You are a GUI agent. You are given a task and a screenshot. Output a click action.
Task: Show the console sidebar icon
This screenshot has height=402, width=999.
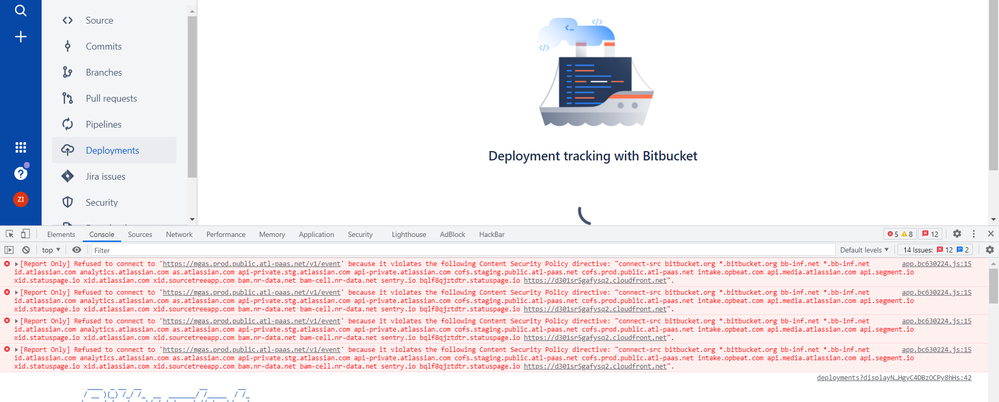10,250
